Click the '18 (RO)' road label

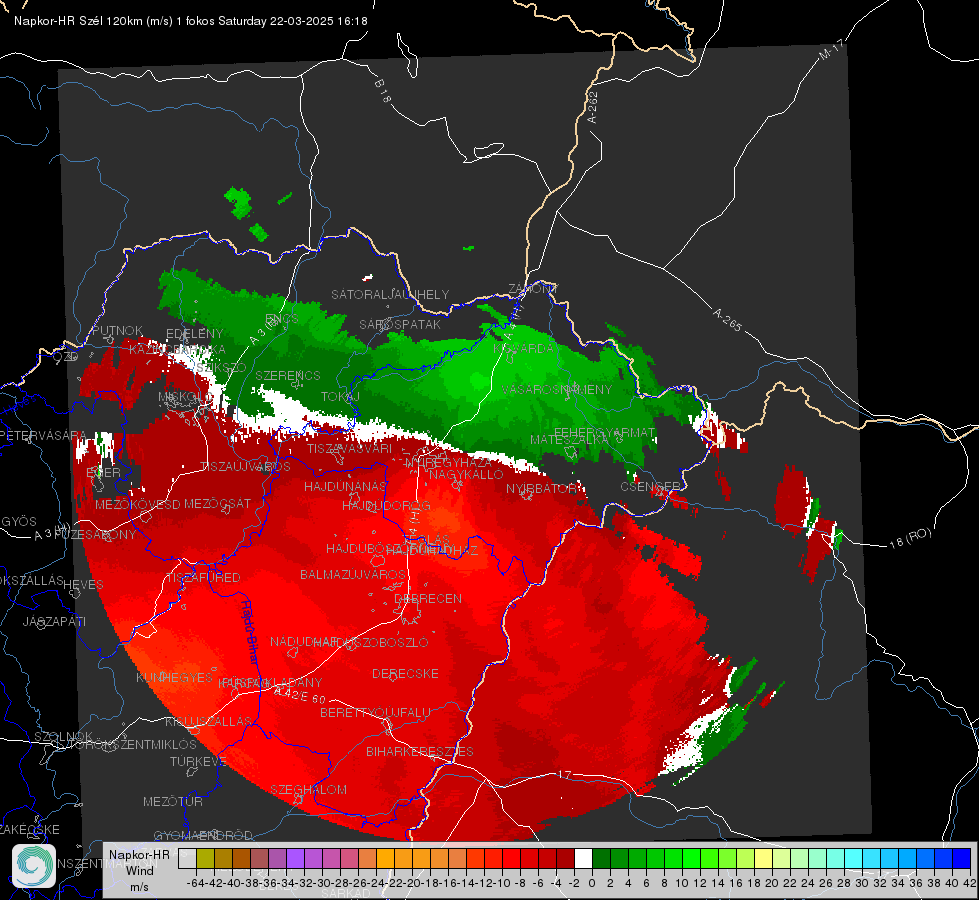click(x=910, y=538)
